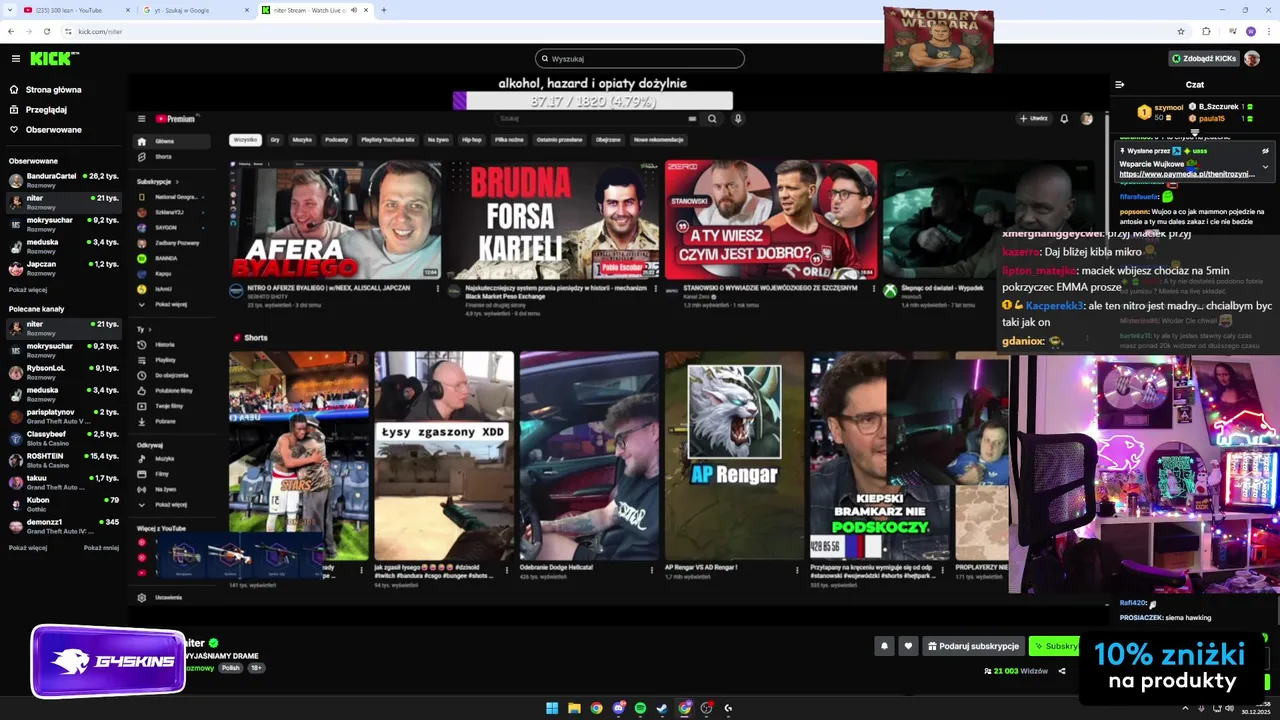The height and width of the screenshot is (720, 1280).
Task: Close the niter Stream tab
Action: coord(366,10)
